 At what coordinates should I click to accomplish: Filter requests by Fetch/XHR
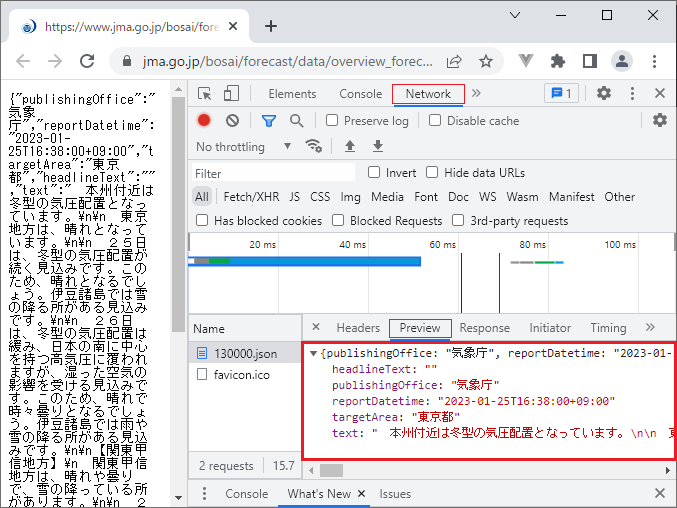(251, 197)
